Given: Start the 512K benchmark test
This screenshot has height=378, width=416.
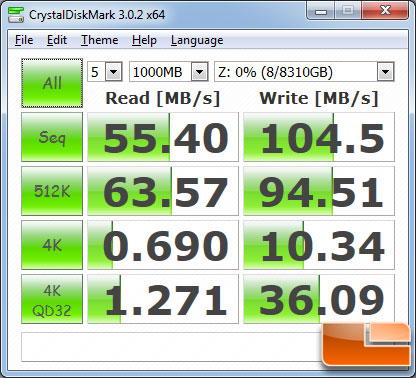Looking at the screenshot, I should (x=52, y=191).
